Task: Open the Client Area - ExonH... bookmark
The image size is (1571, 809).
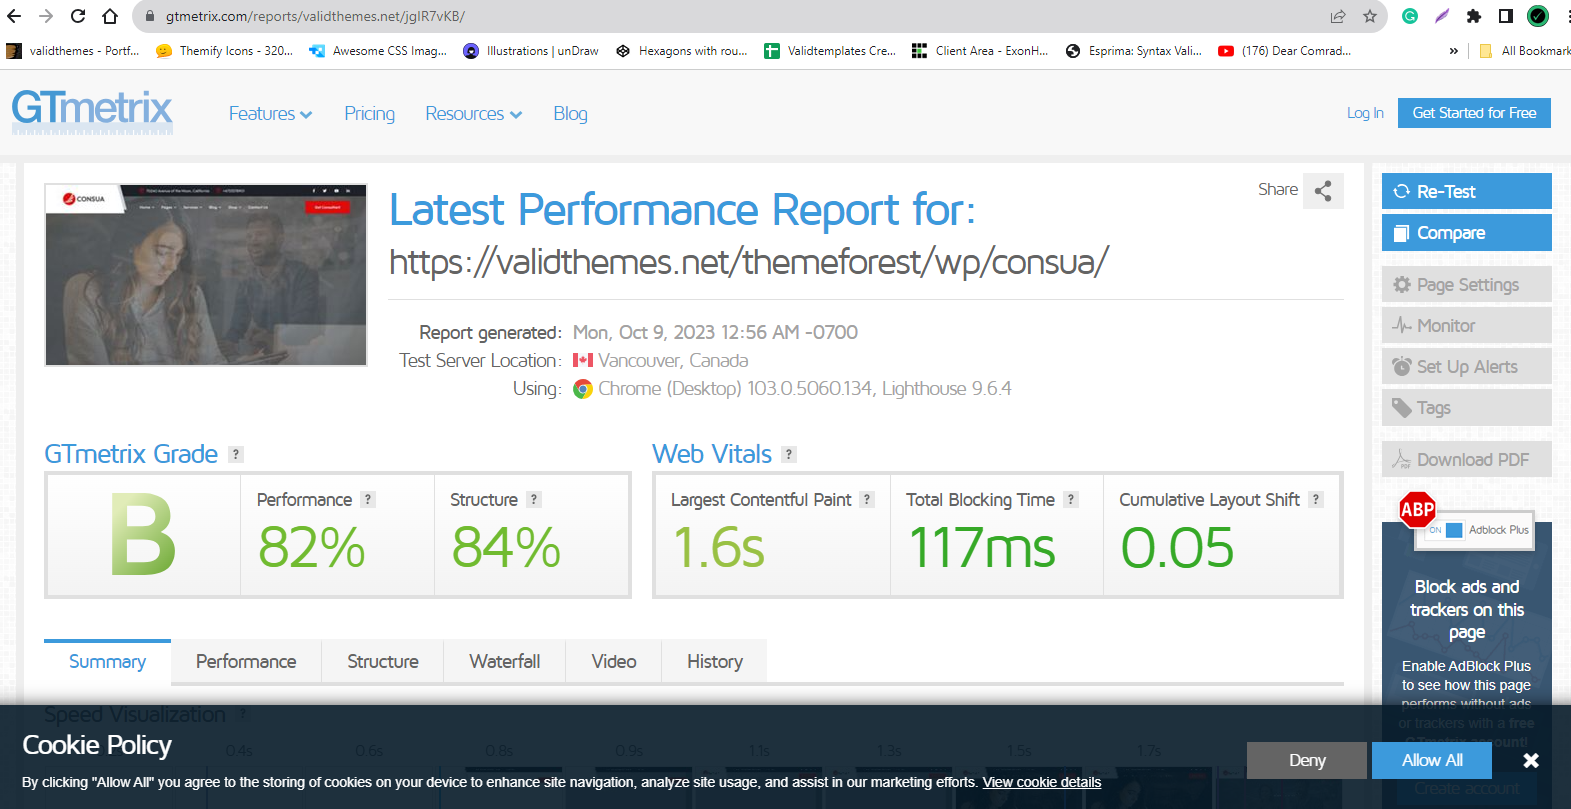Action: pyautogui.click(x=980, y=51)
